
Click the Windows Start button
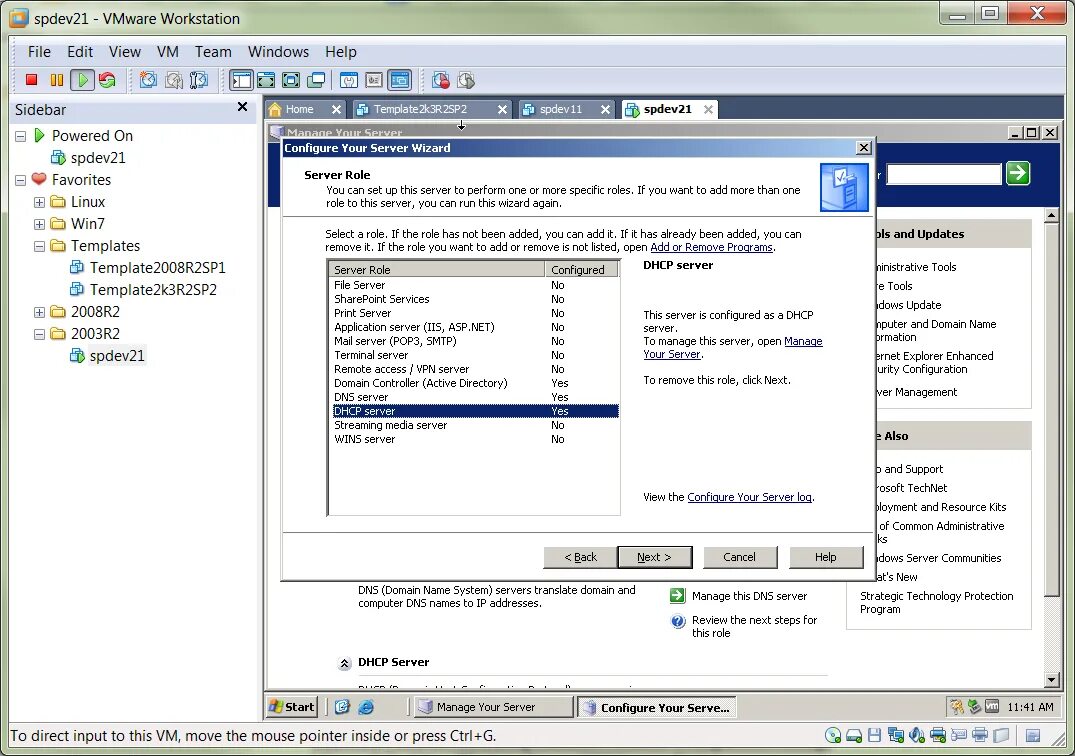[292, 707]
